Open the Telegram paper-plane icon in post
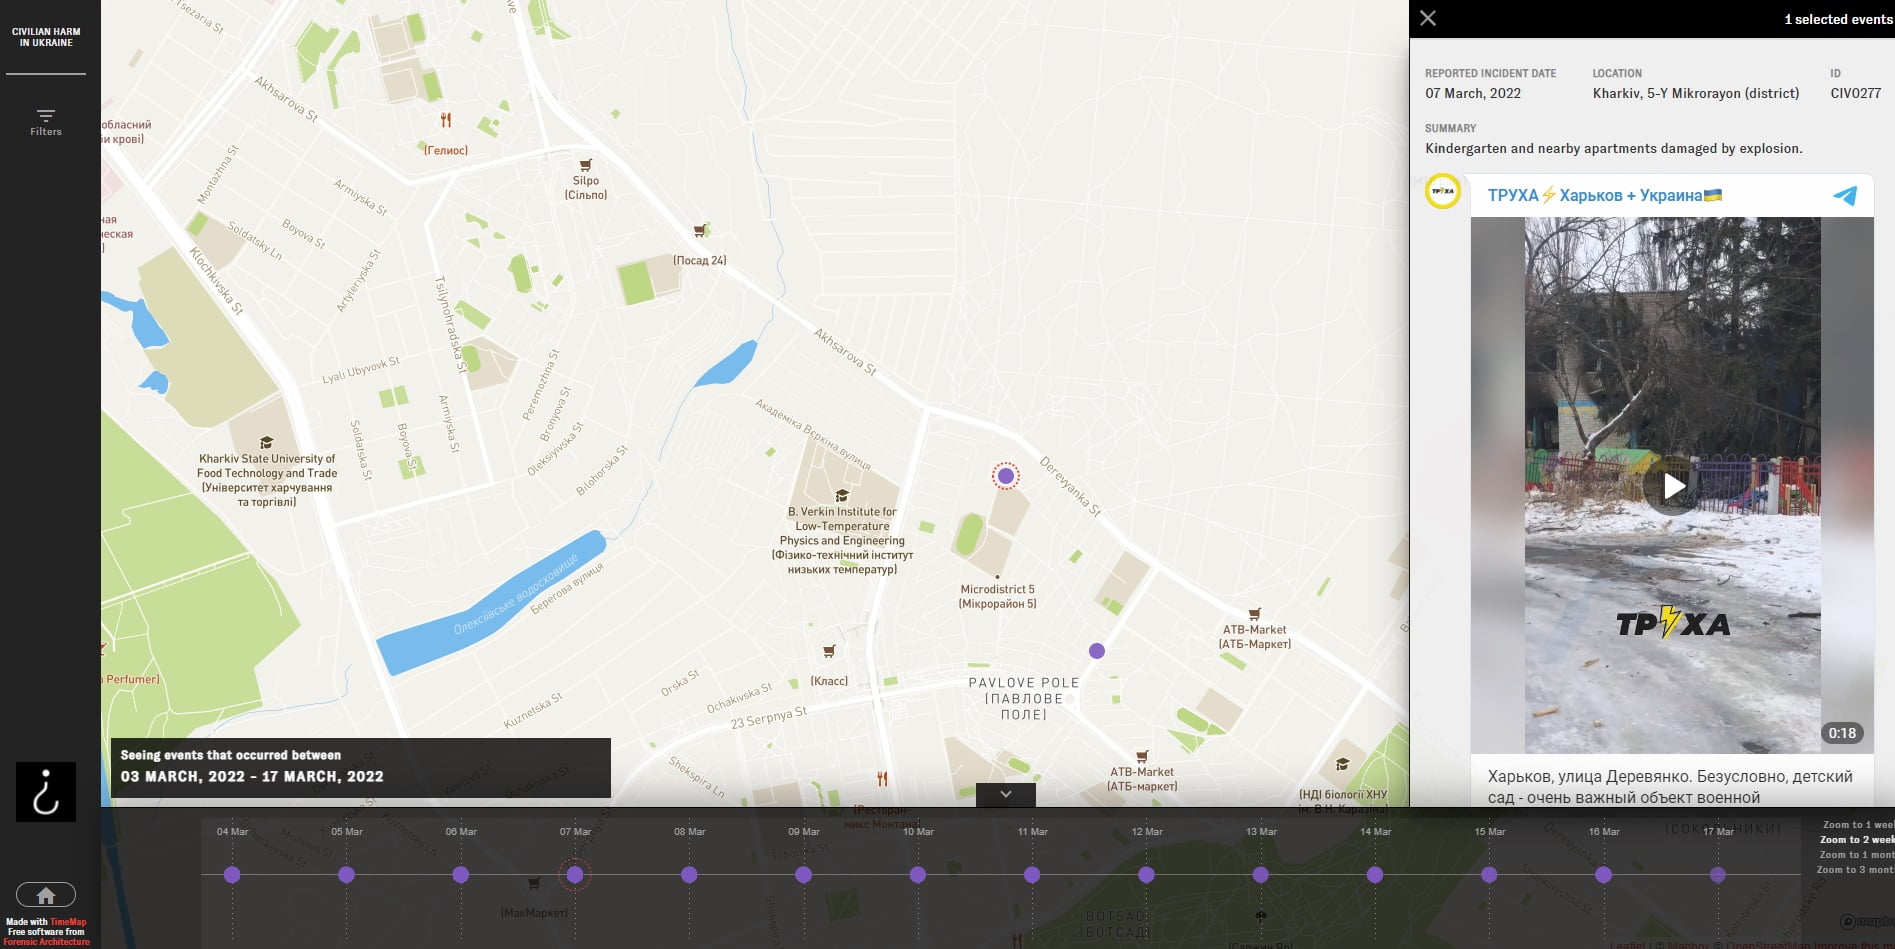Viewport: 1895px width, 949px height. click(x=1845, y=196)
